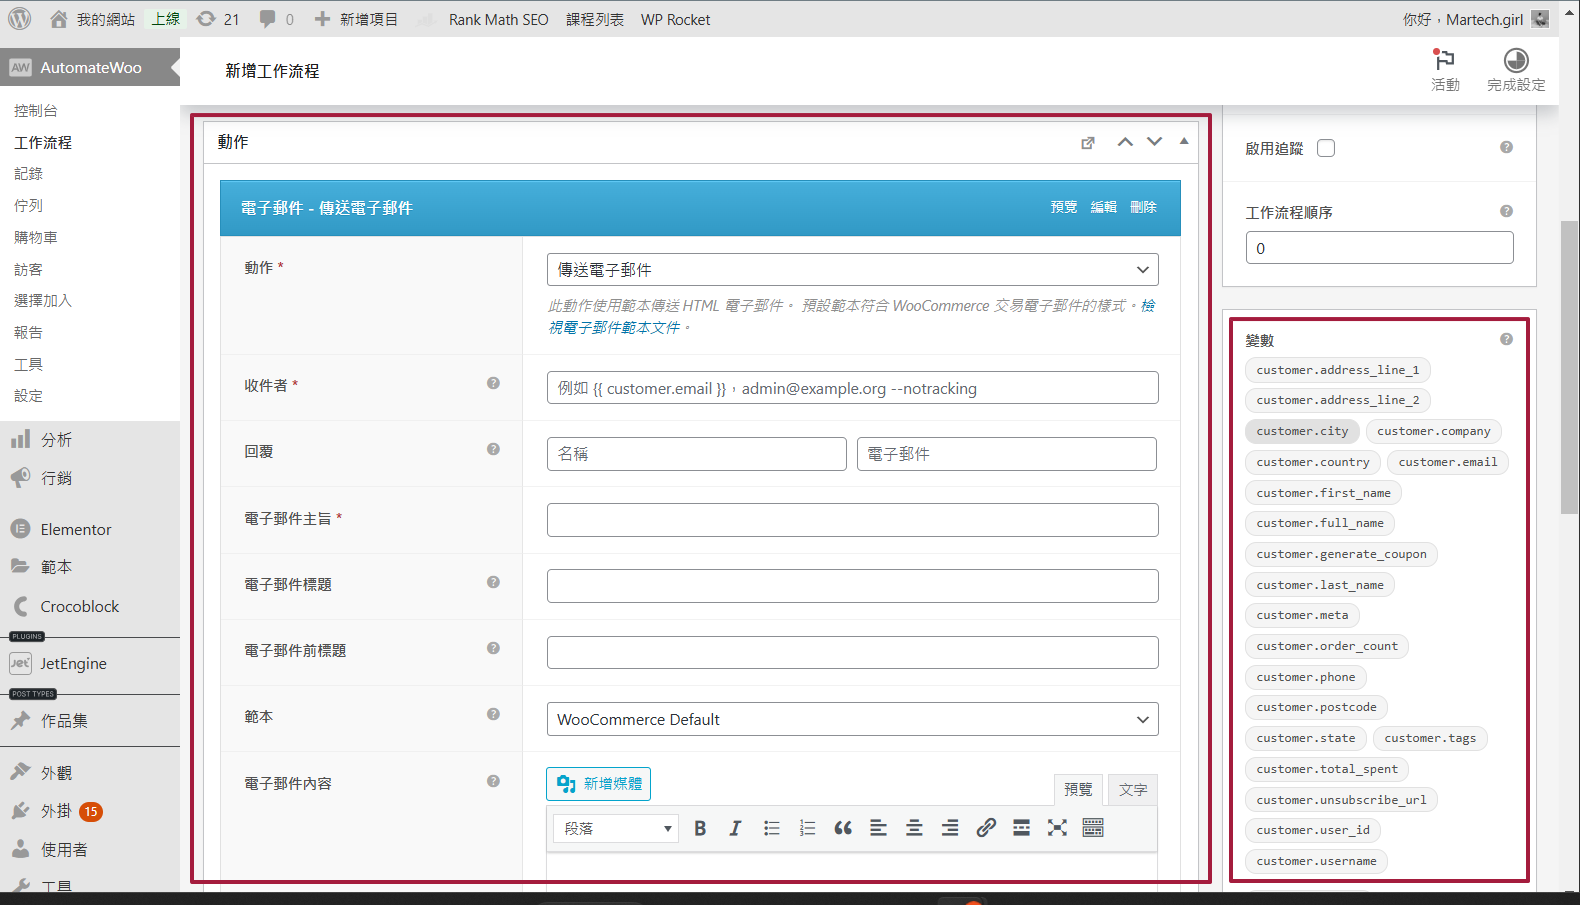
Task: Insert numbered list in editor
Action: pos(807,828)
